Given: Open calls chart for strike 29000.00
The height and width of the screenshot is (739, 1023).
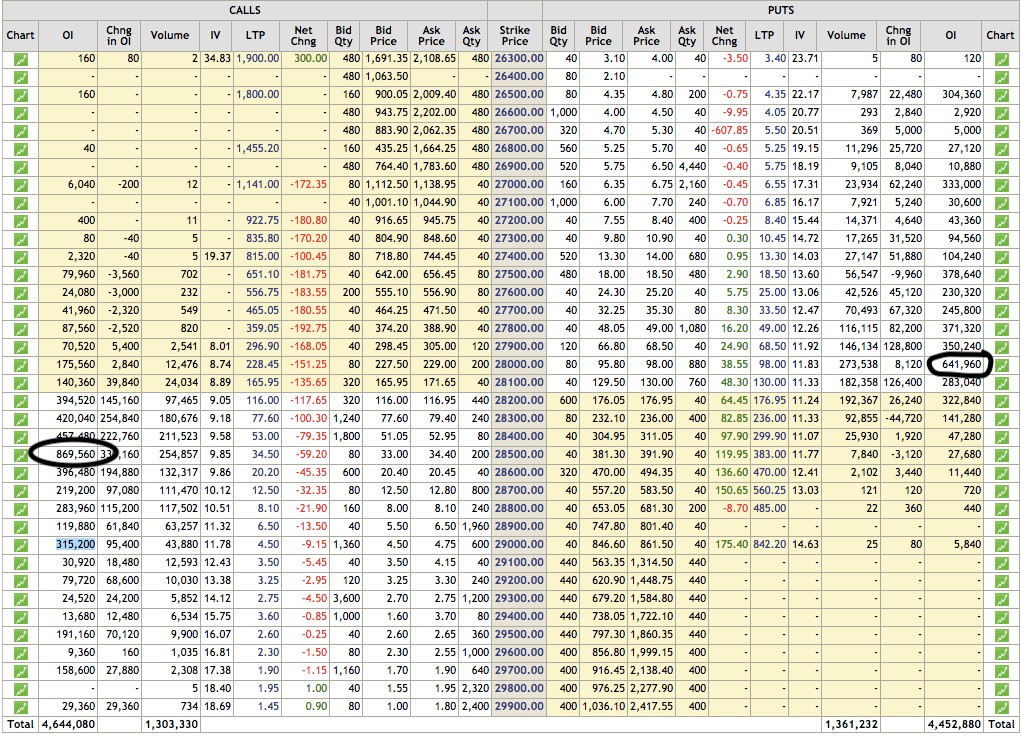Looking at the screenshot, I should click(21, 545).
